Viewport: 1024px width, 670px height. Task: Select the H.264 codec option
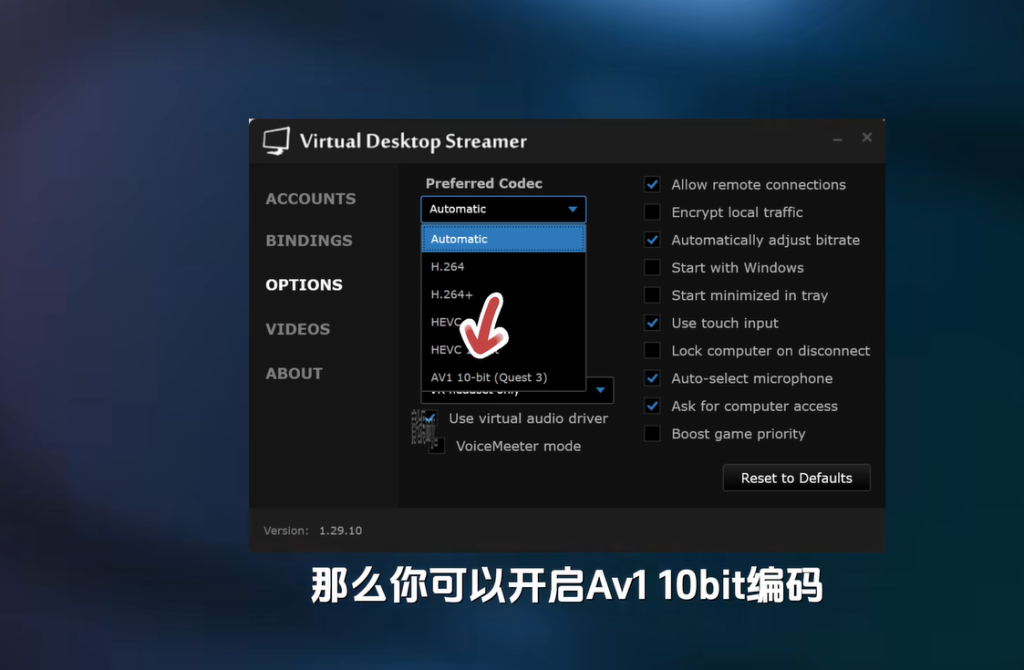[x=504, y=266]
